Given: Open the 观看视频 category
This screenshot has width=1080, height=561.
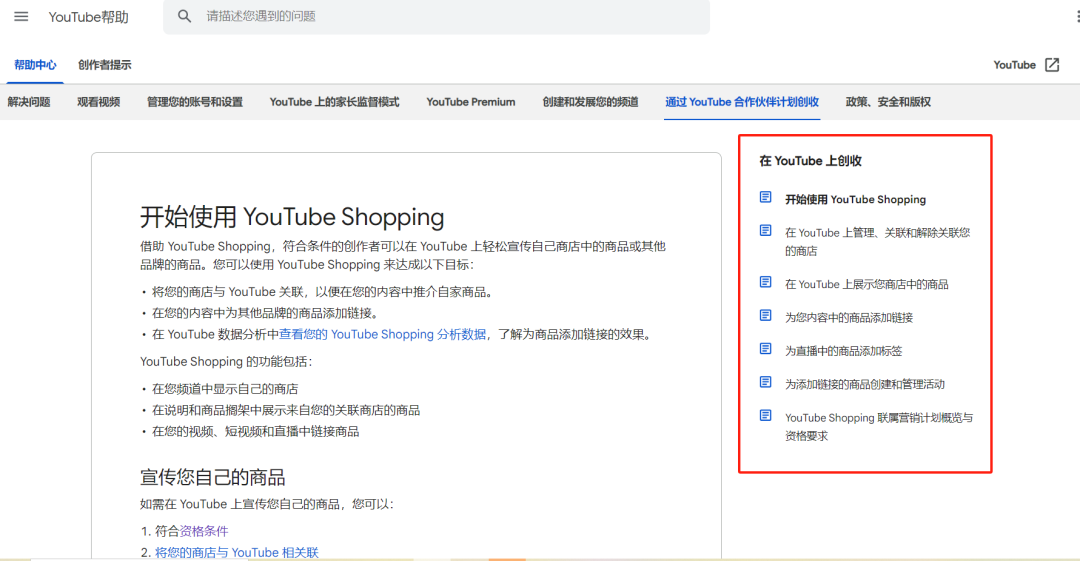Looking at the screenshot, I should (x=98, y=102).
